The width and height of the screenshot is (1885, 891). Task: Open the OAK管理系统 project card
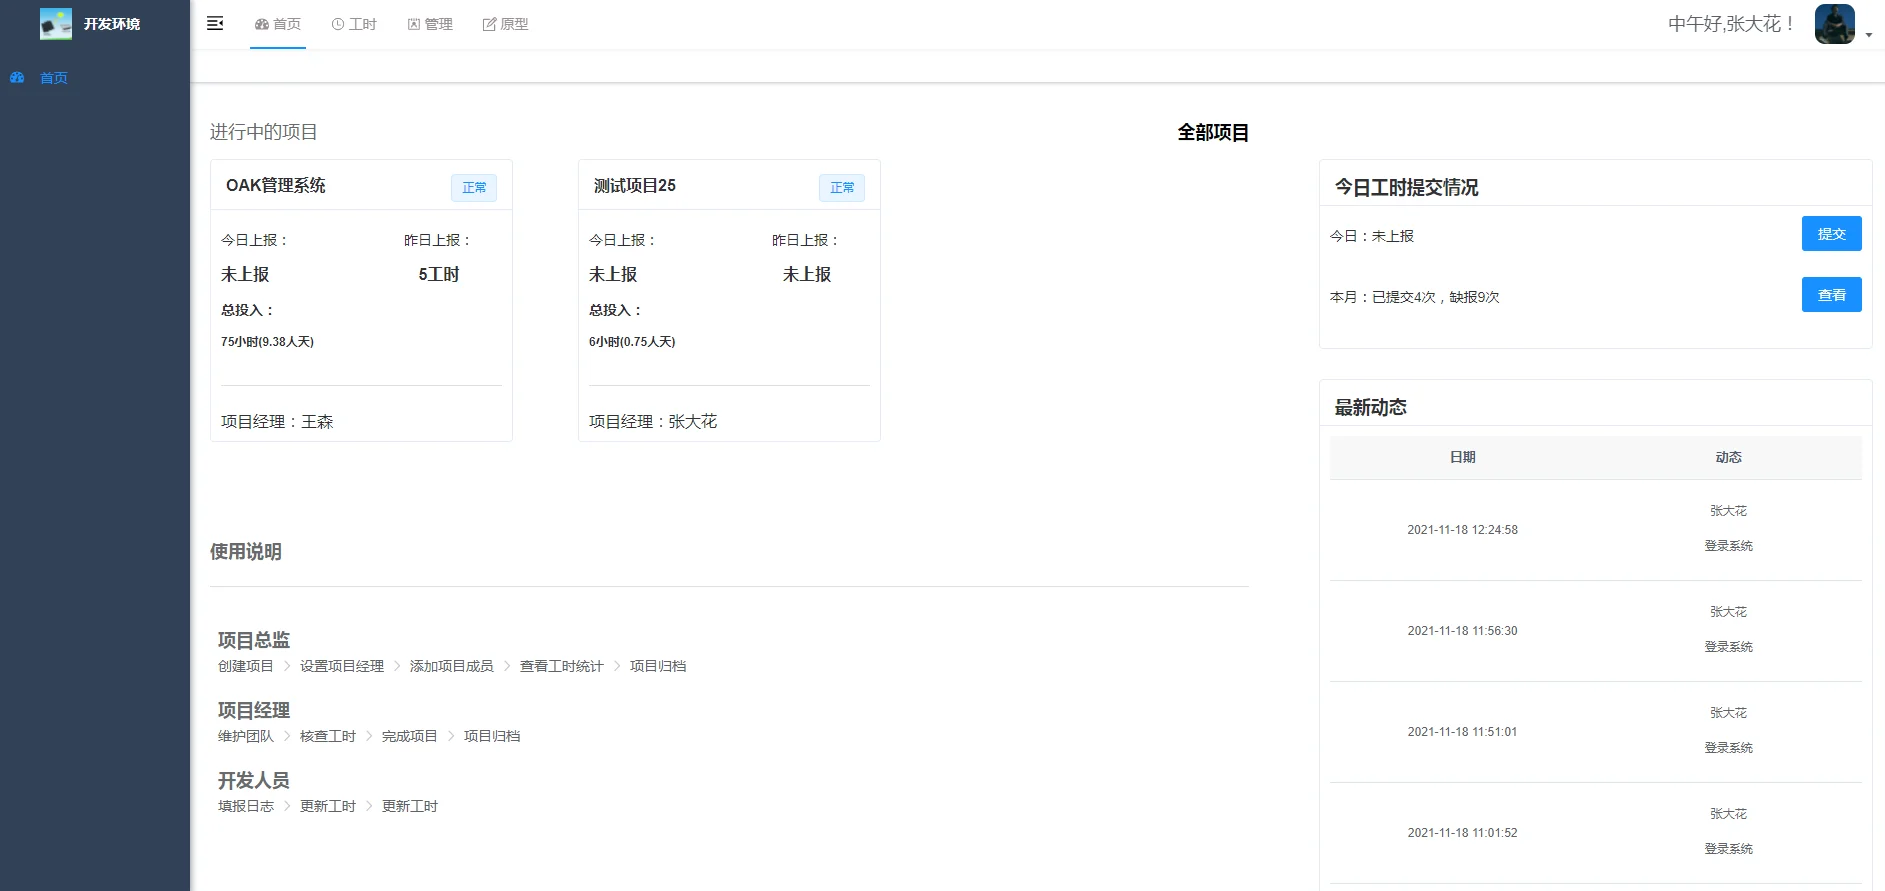coord(361,300)
